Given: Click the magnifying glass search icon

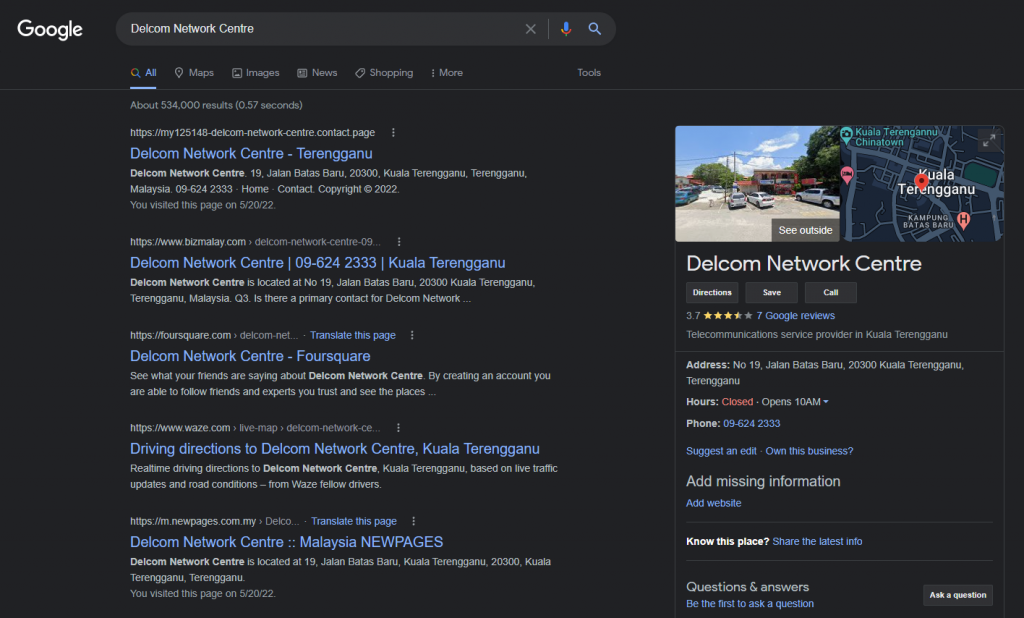Looking at the screenshot, I should click(595, 29).
